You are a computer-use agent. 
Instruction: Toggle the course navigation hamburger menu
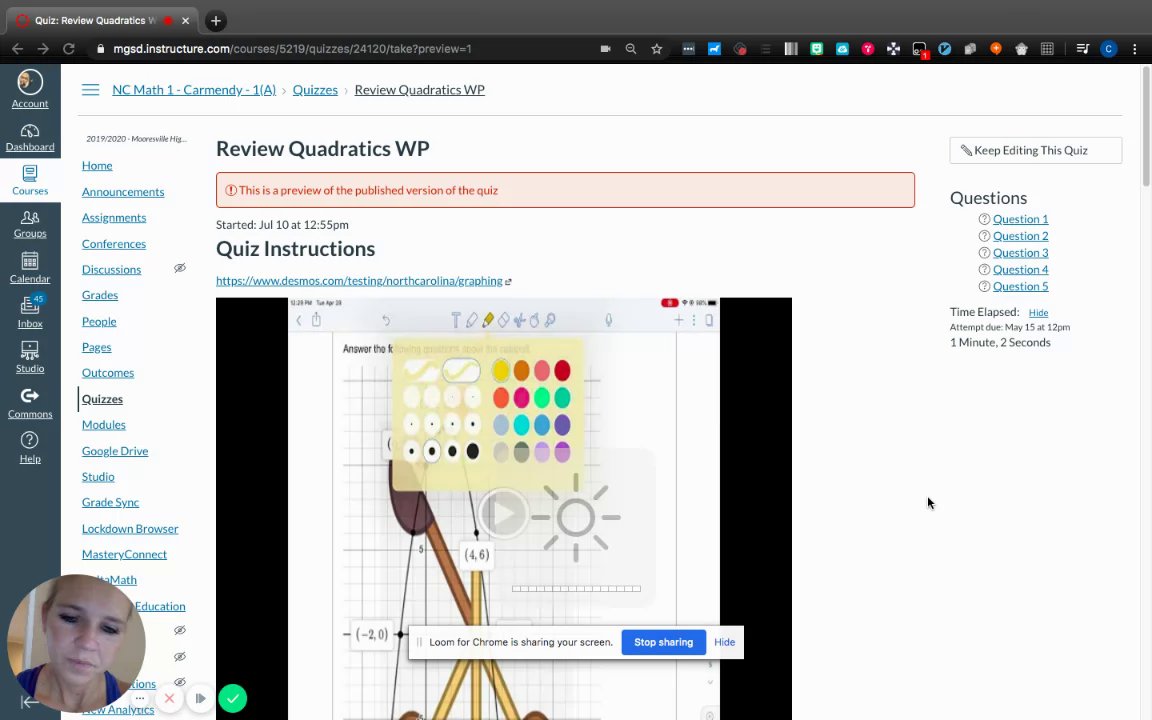point(90,90)
